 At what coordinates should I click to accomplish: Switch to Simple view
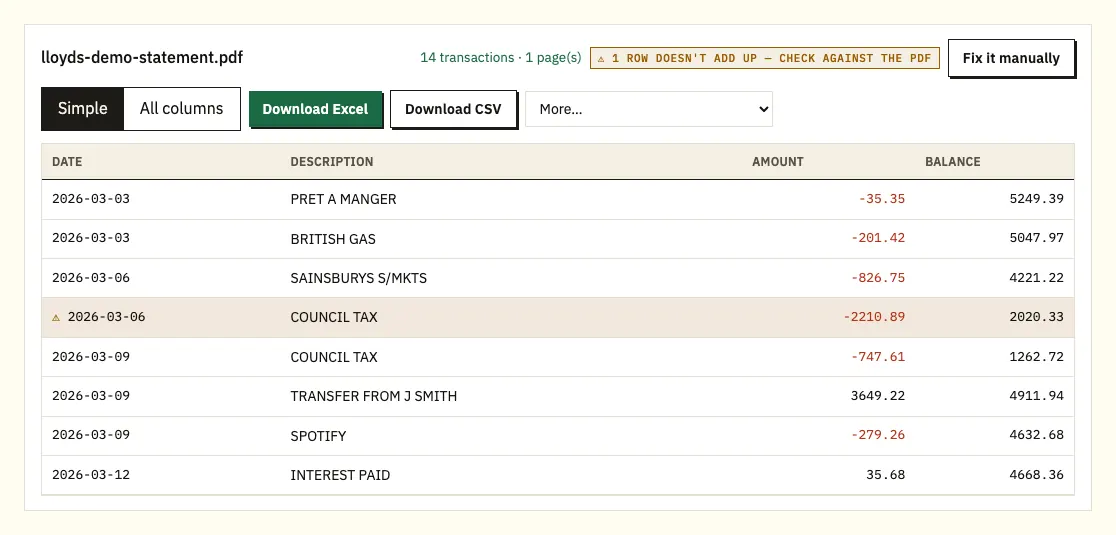[83, 109]
